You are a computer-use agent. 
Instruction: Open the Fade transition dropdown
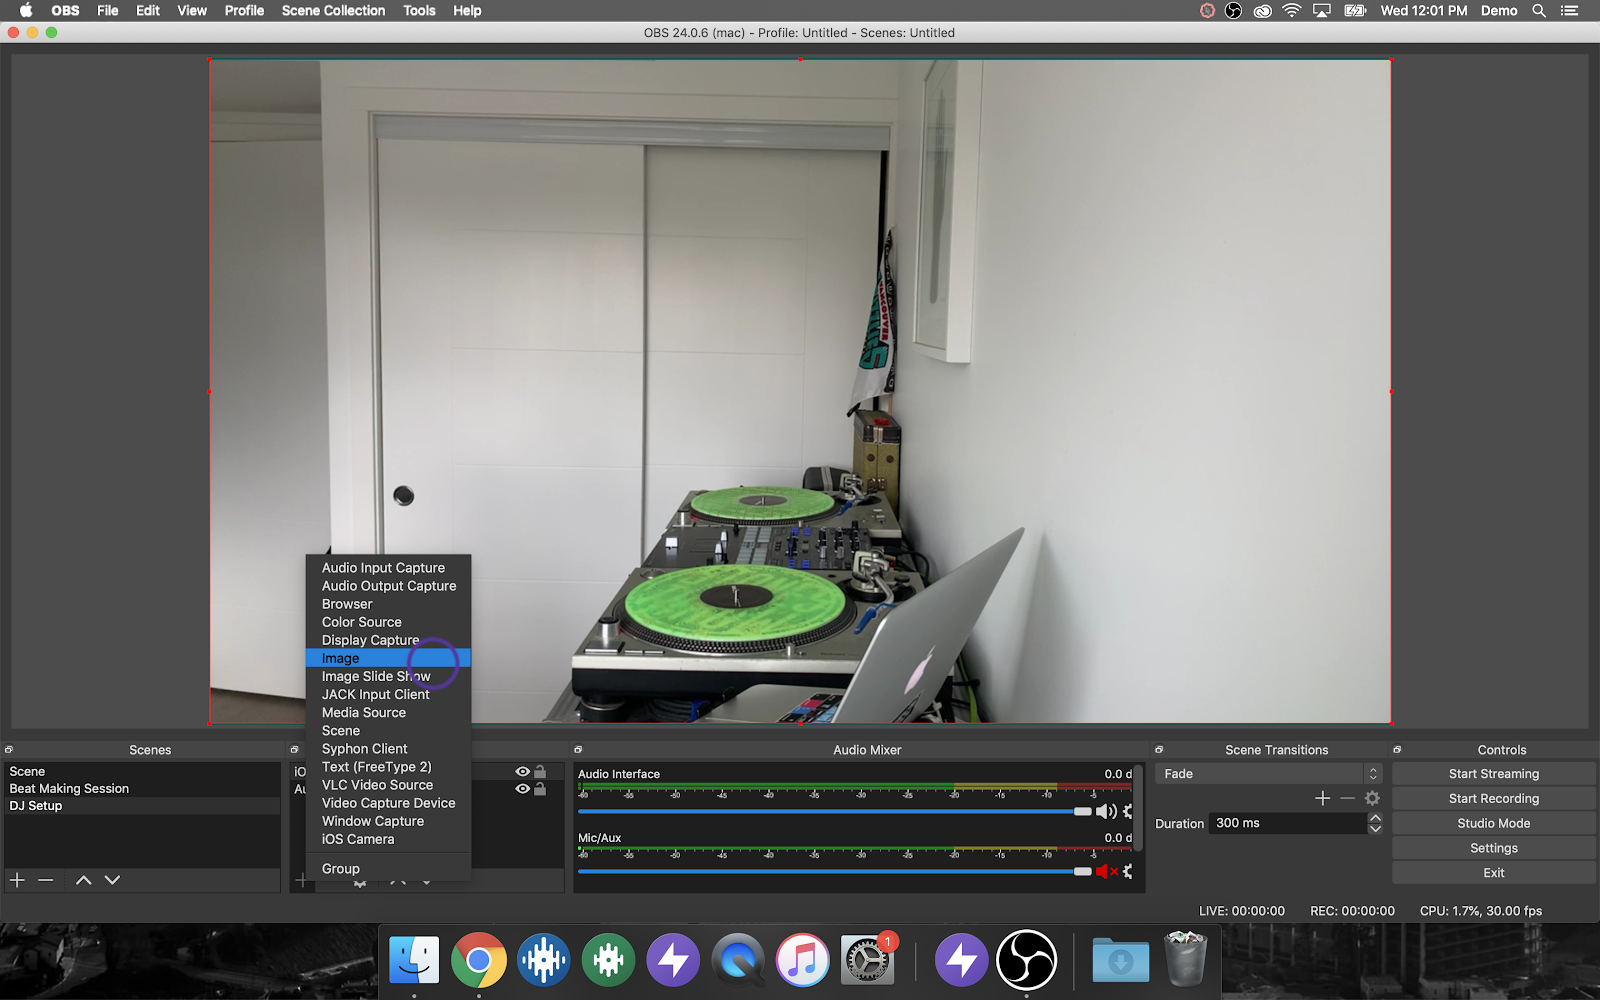[x=1268, y=774]
